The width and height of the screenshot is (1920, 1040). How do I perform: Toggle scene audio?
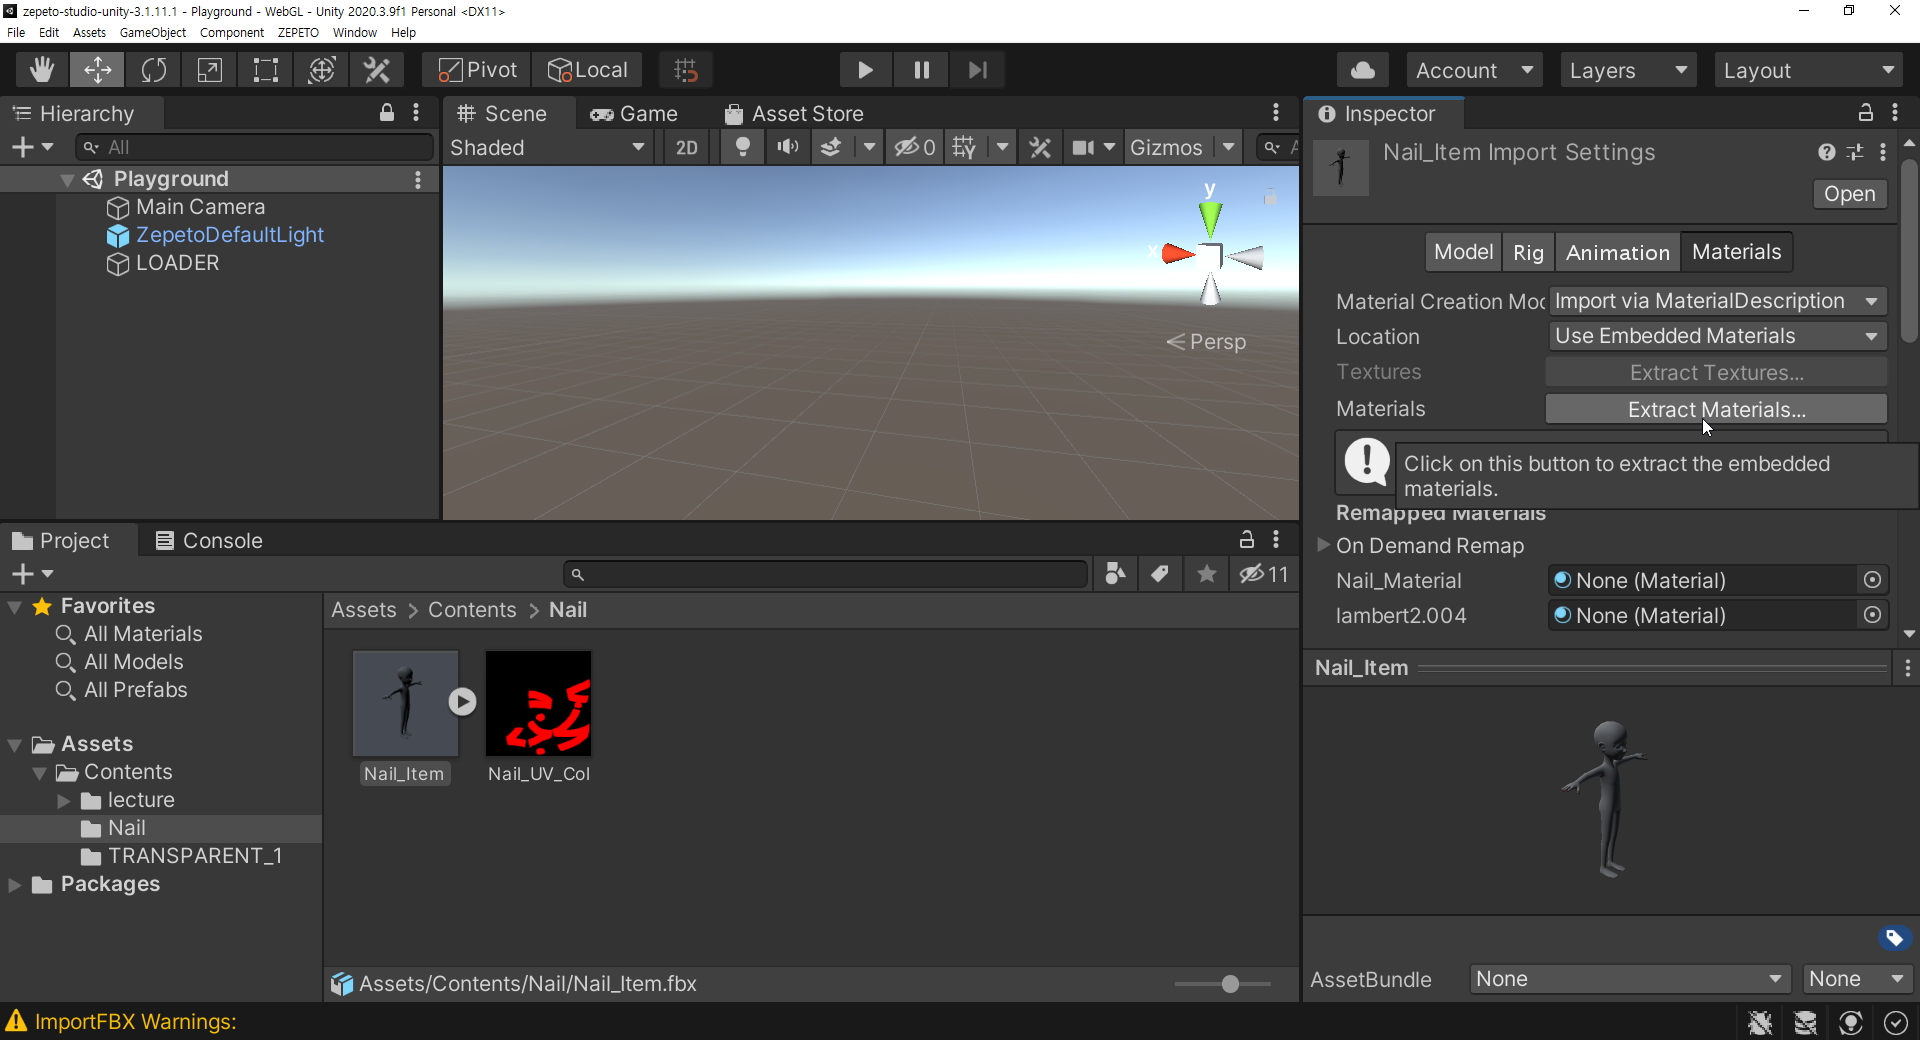coord(788,148)
